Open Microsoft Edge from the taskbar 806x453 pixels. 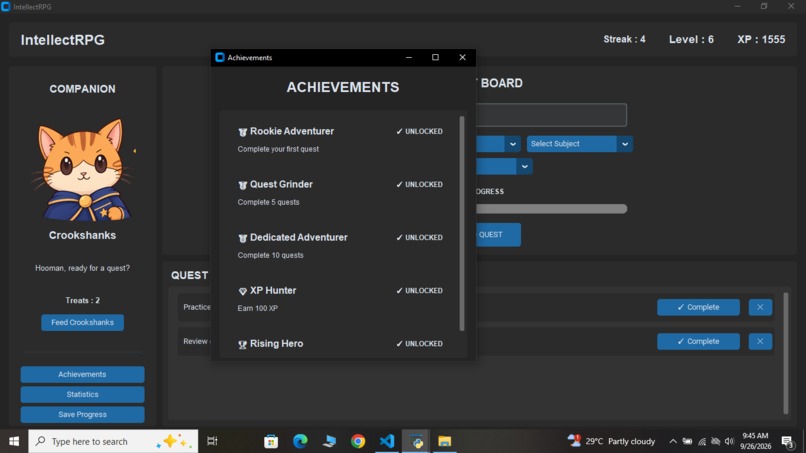tap(300, 441)
